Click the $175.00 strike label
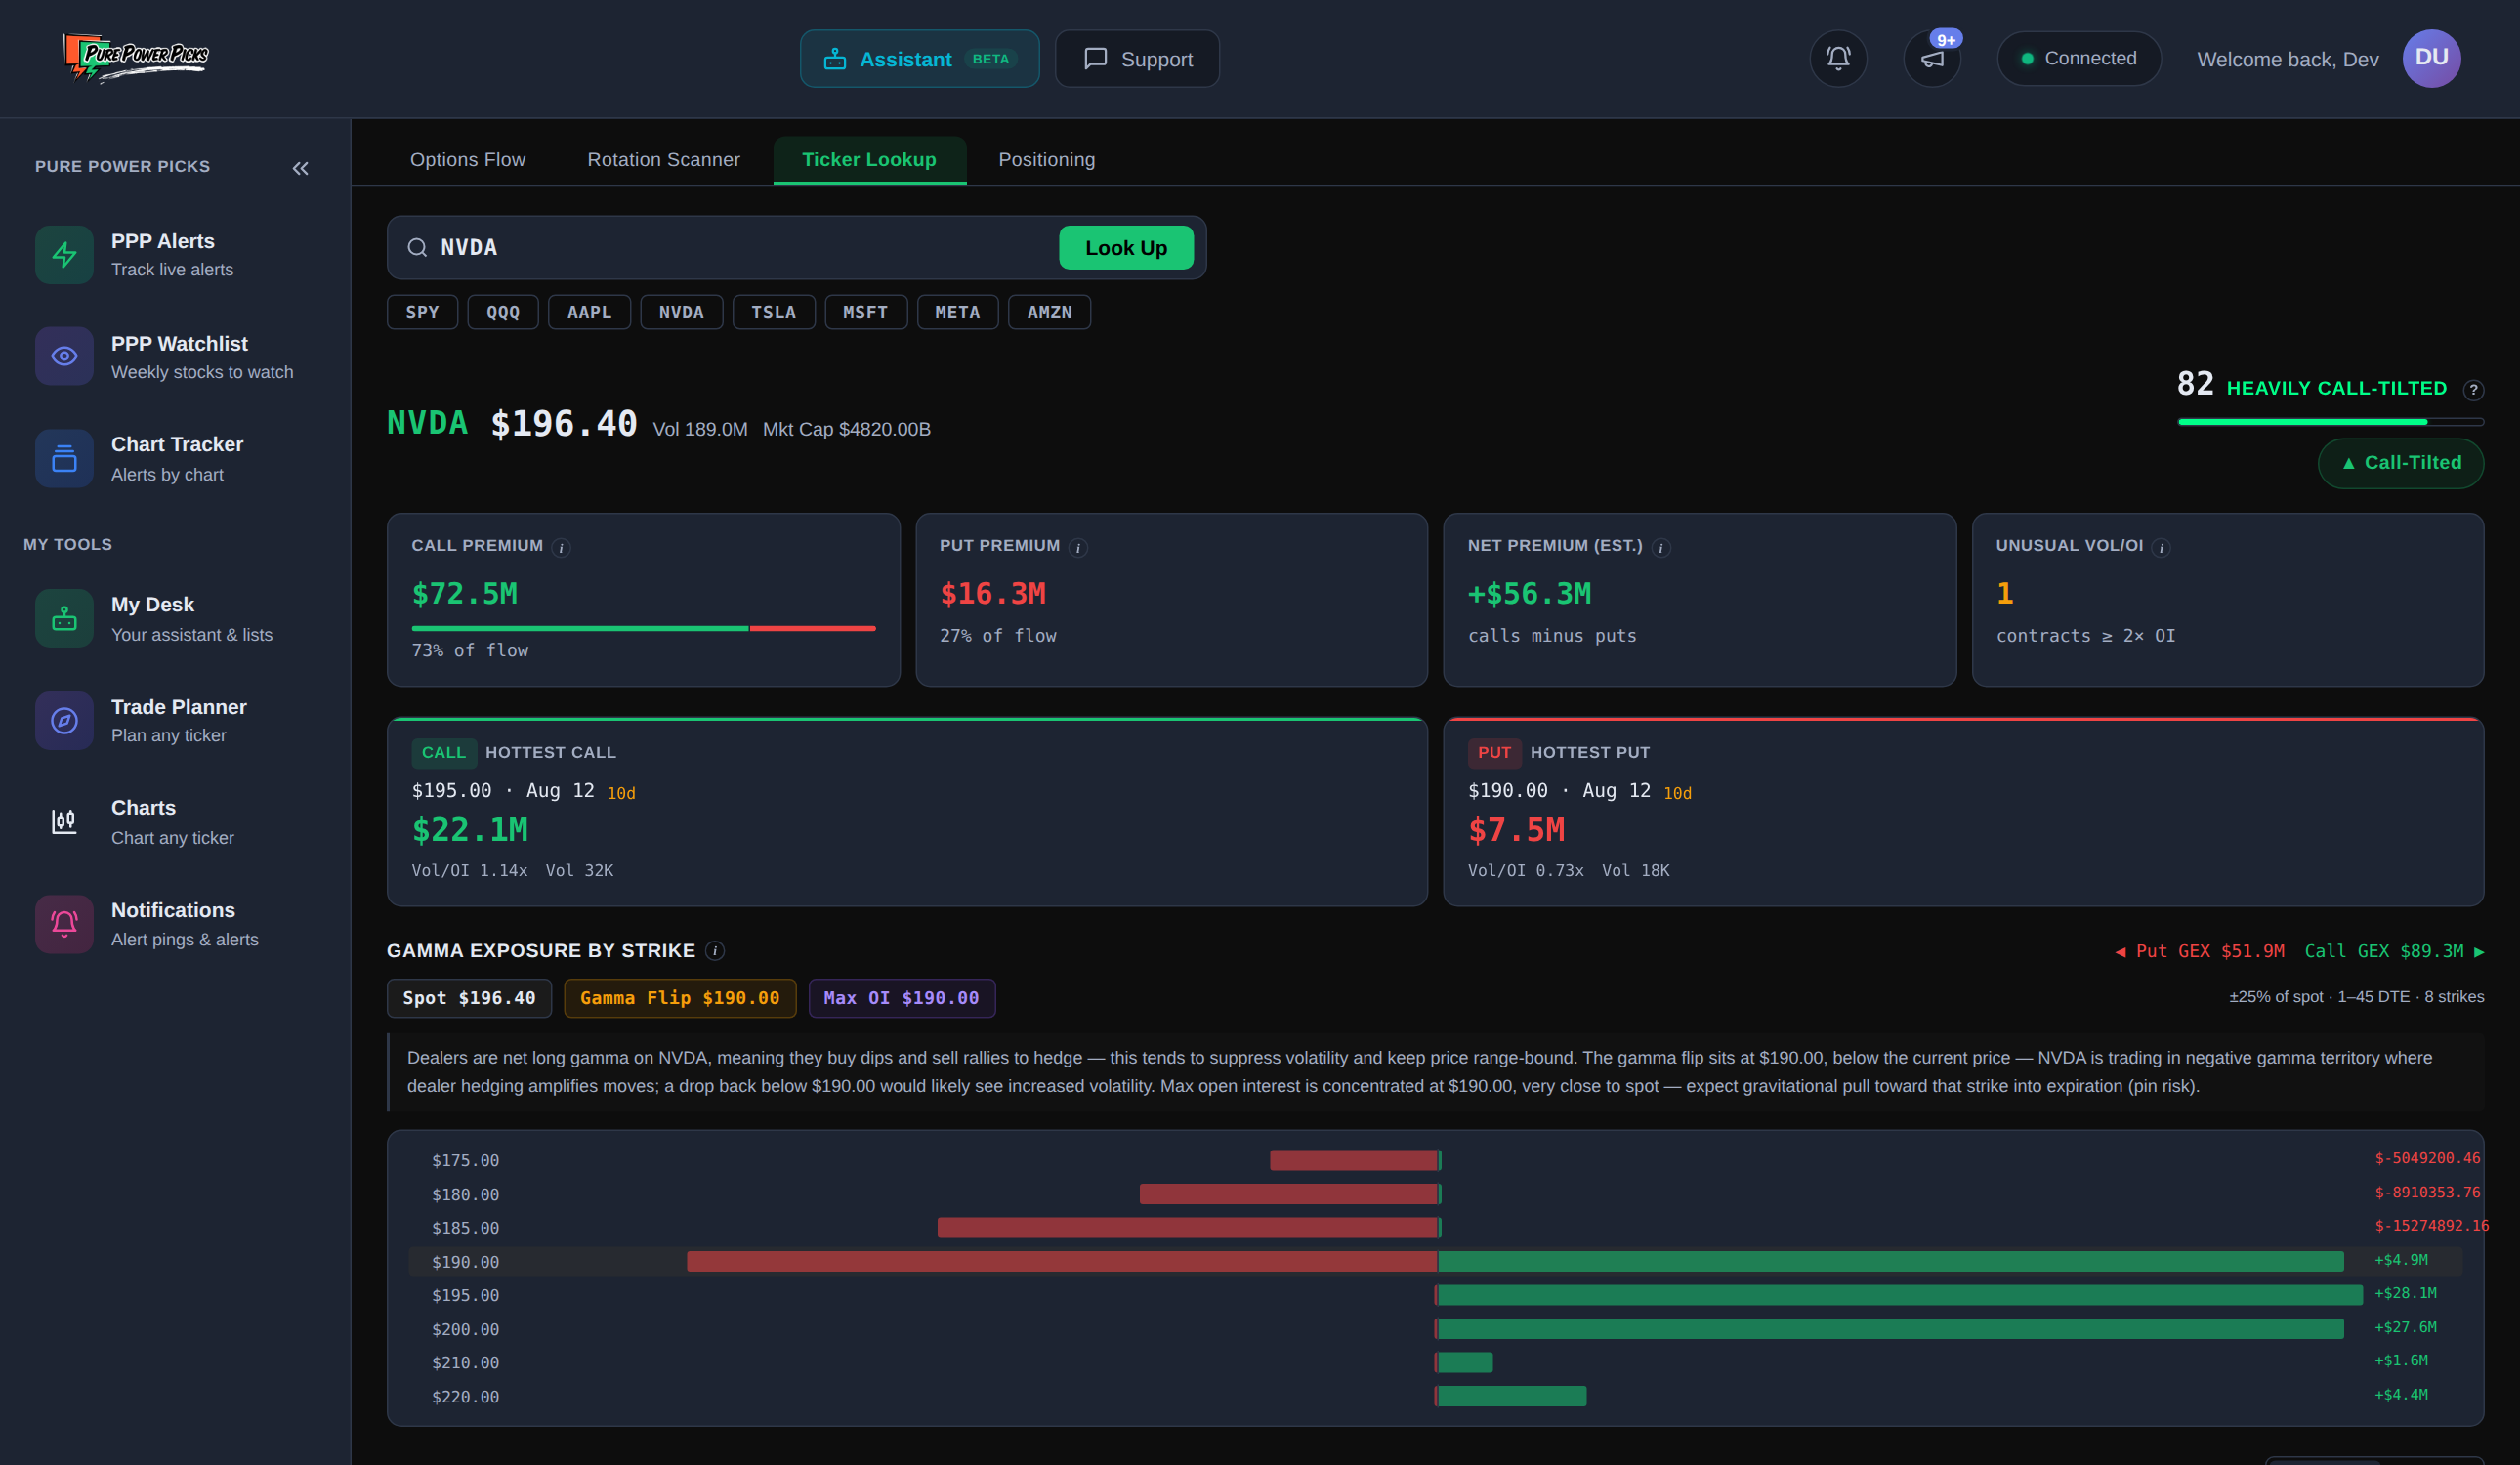 [465, 1160]
